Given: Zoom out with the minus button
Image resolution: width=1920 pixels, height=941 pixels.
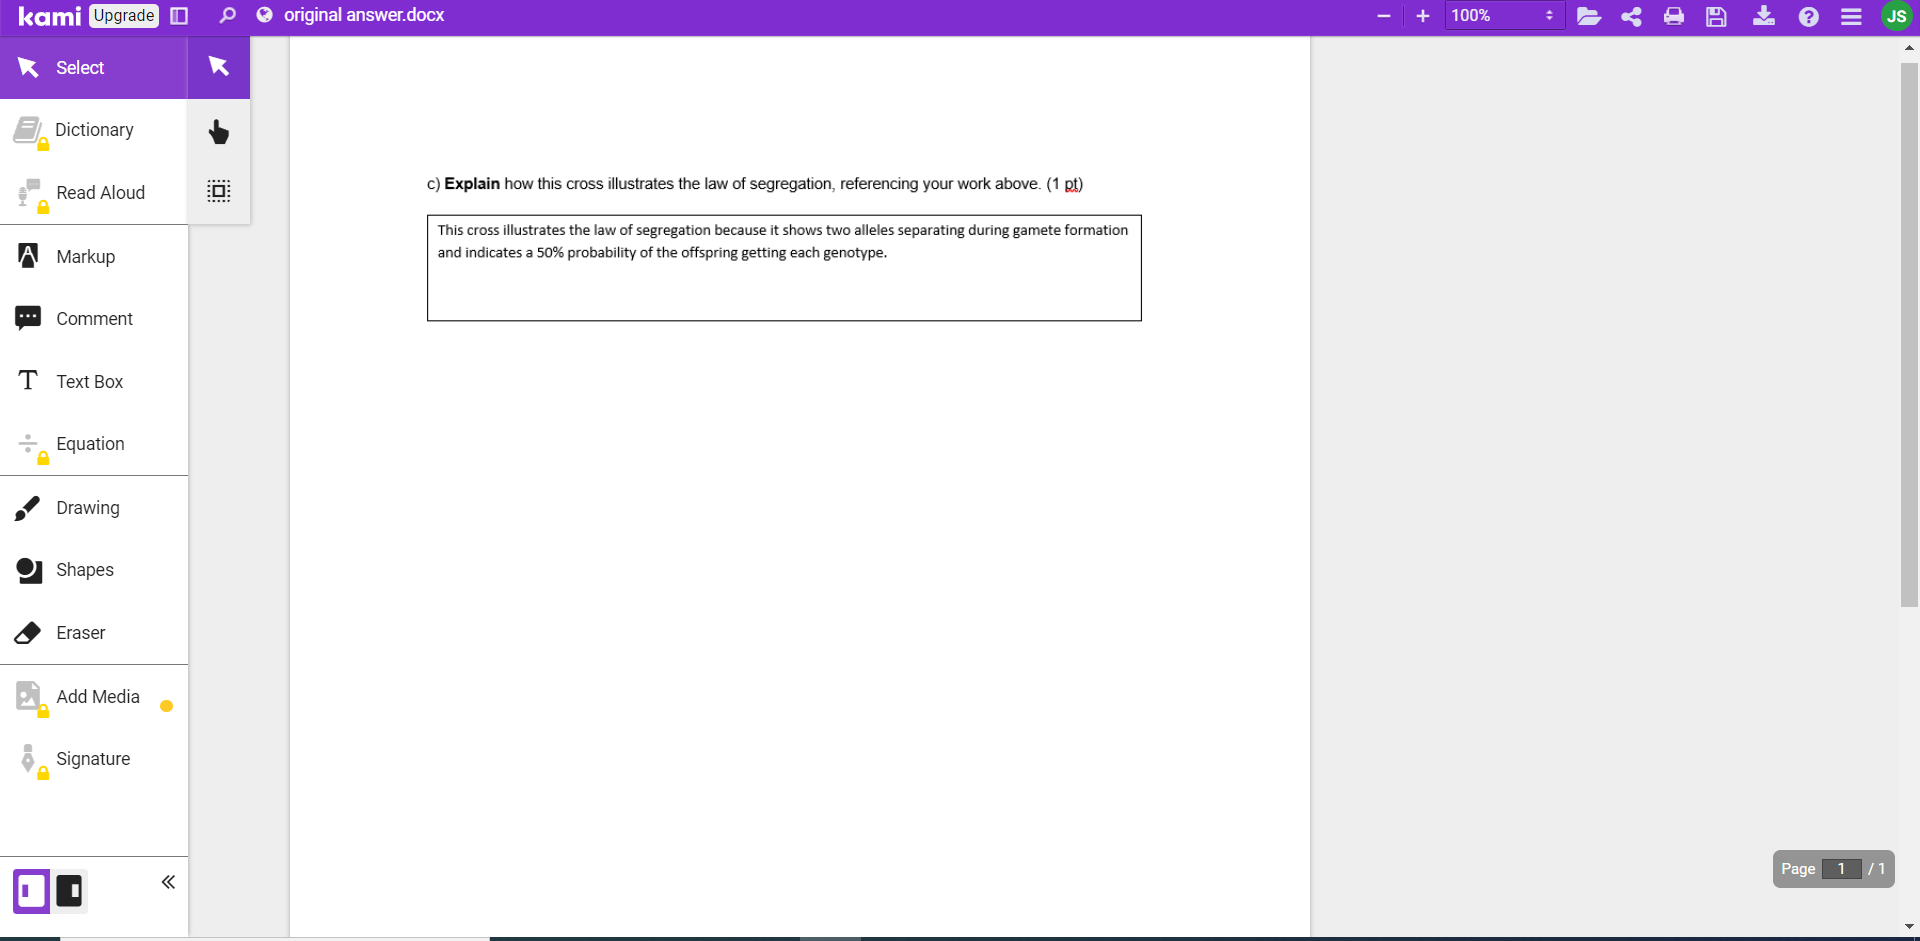Looking at the screenshot, I should (x=1384, y=16).
